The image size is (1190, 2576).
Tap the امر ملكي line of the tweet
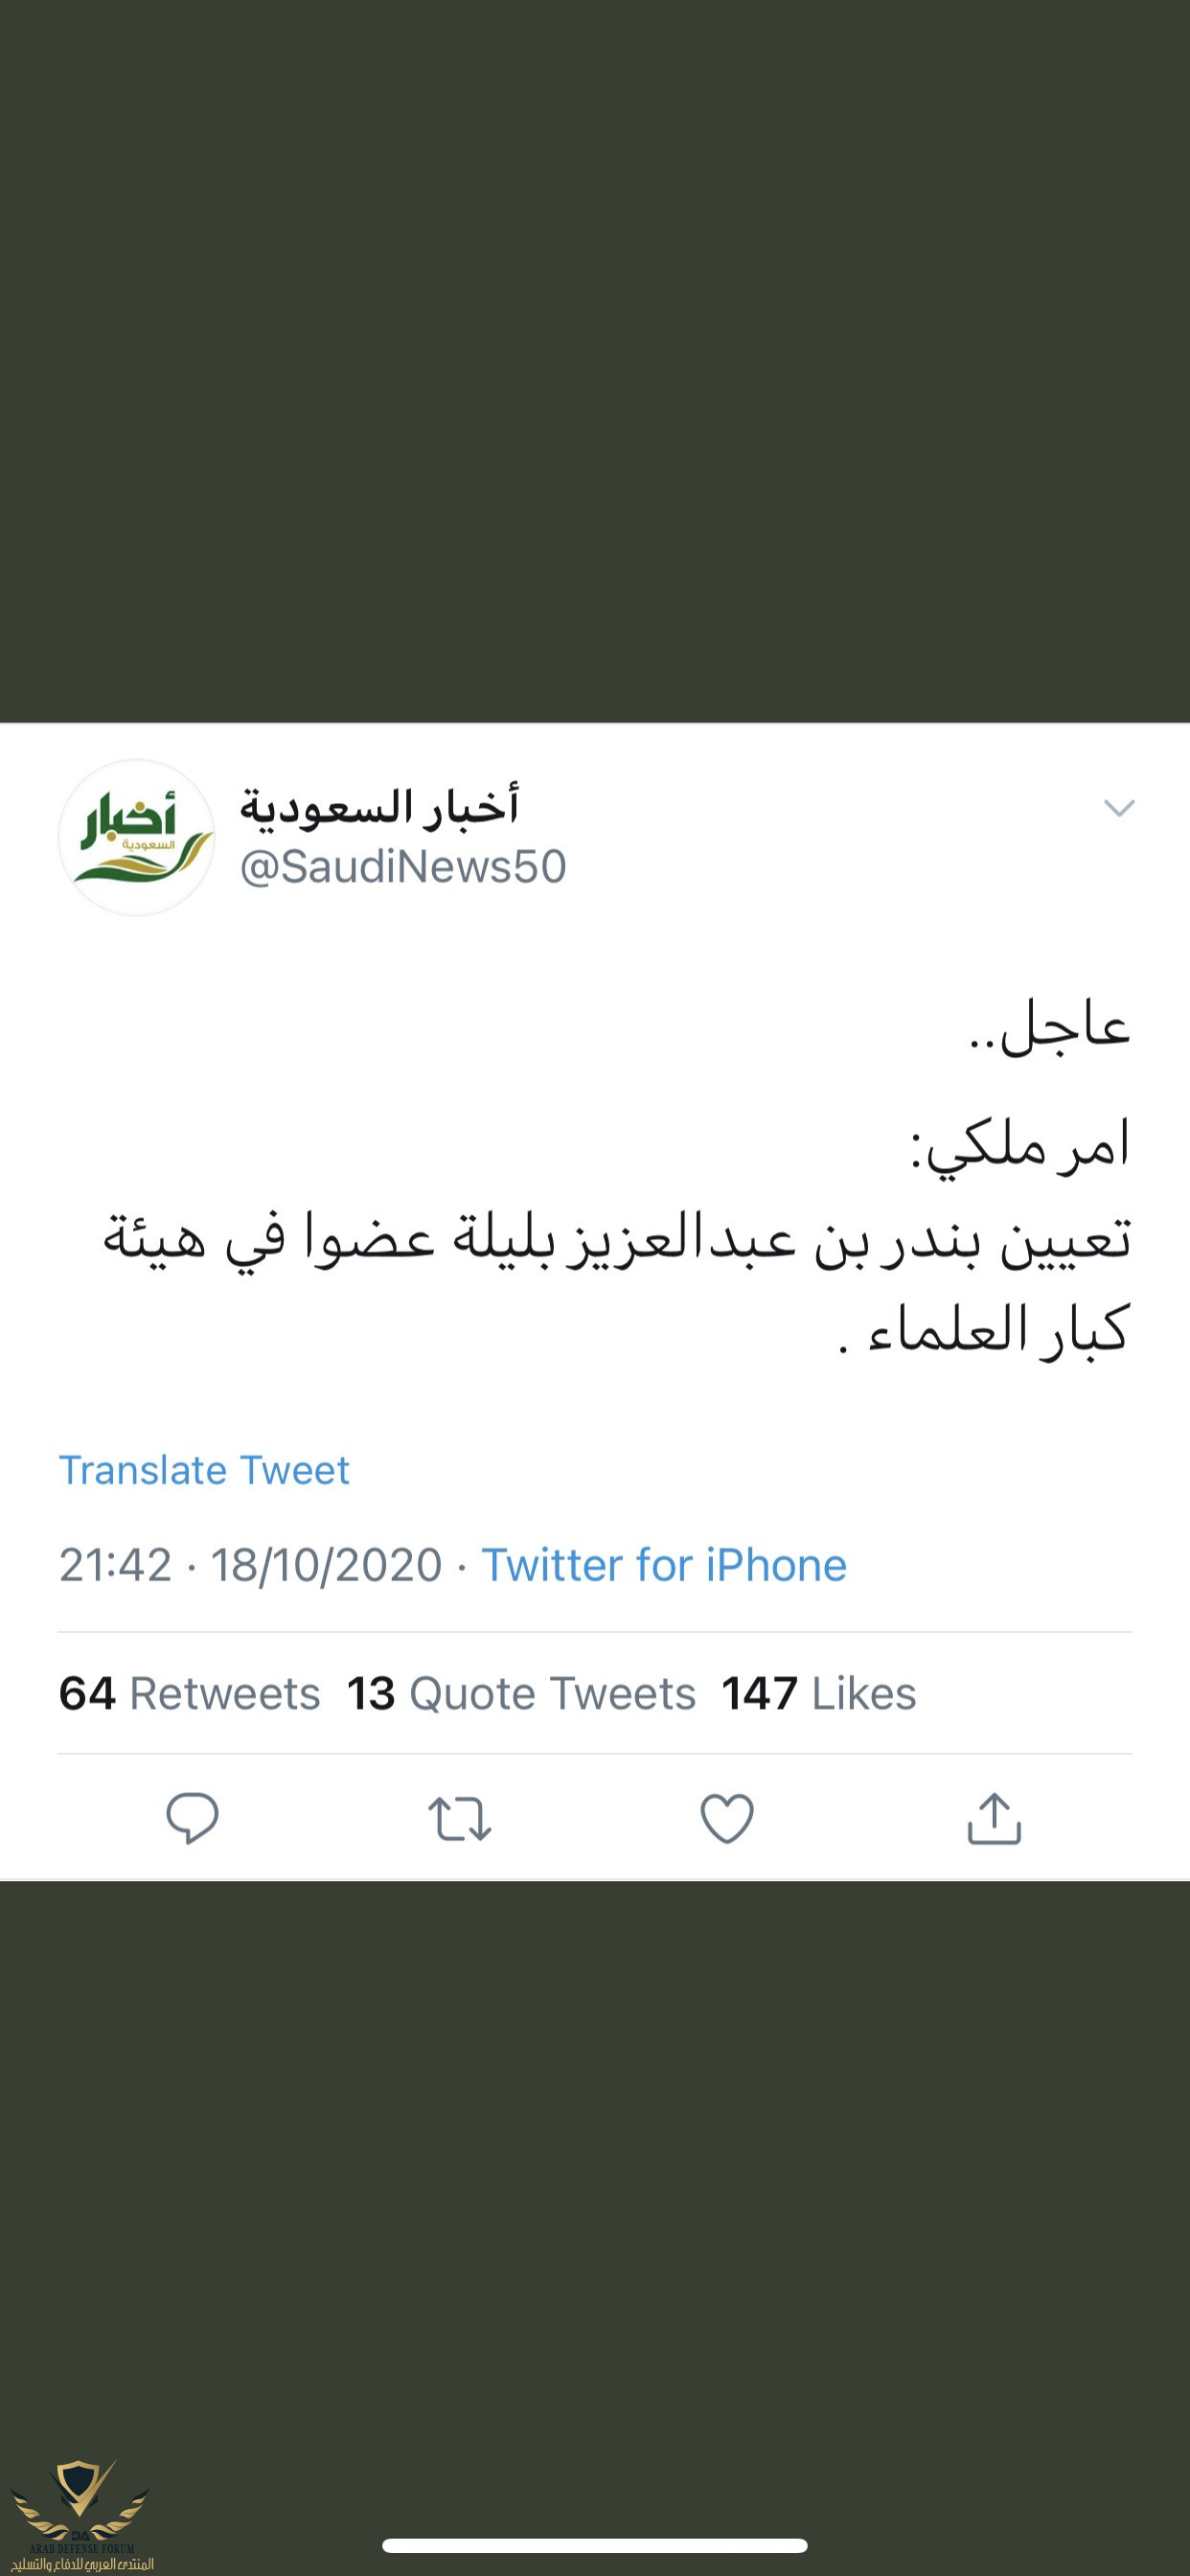tap(1020, 1145)
